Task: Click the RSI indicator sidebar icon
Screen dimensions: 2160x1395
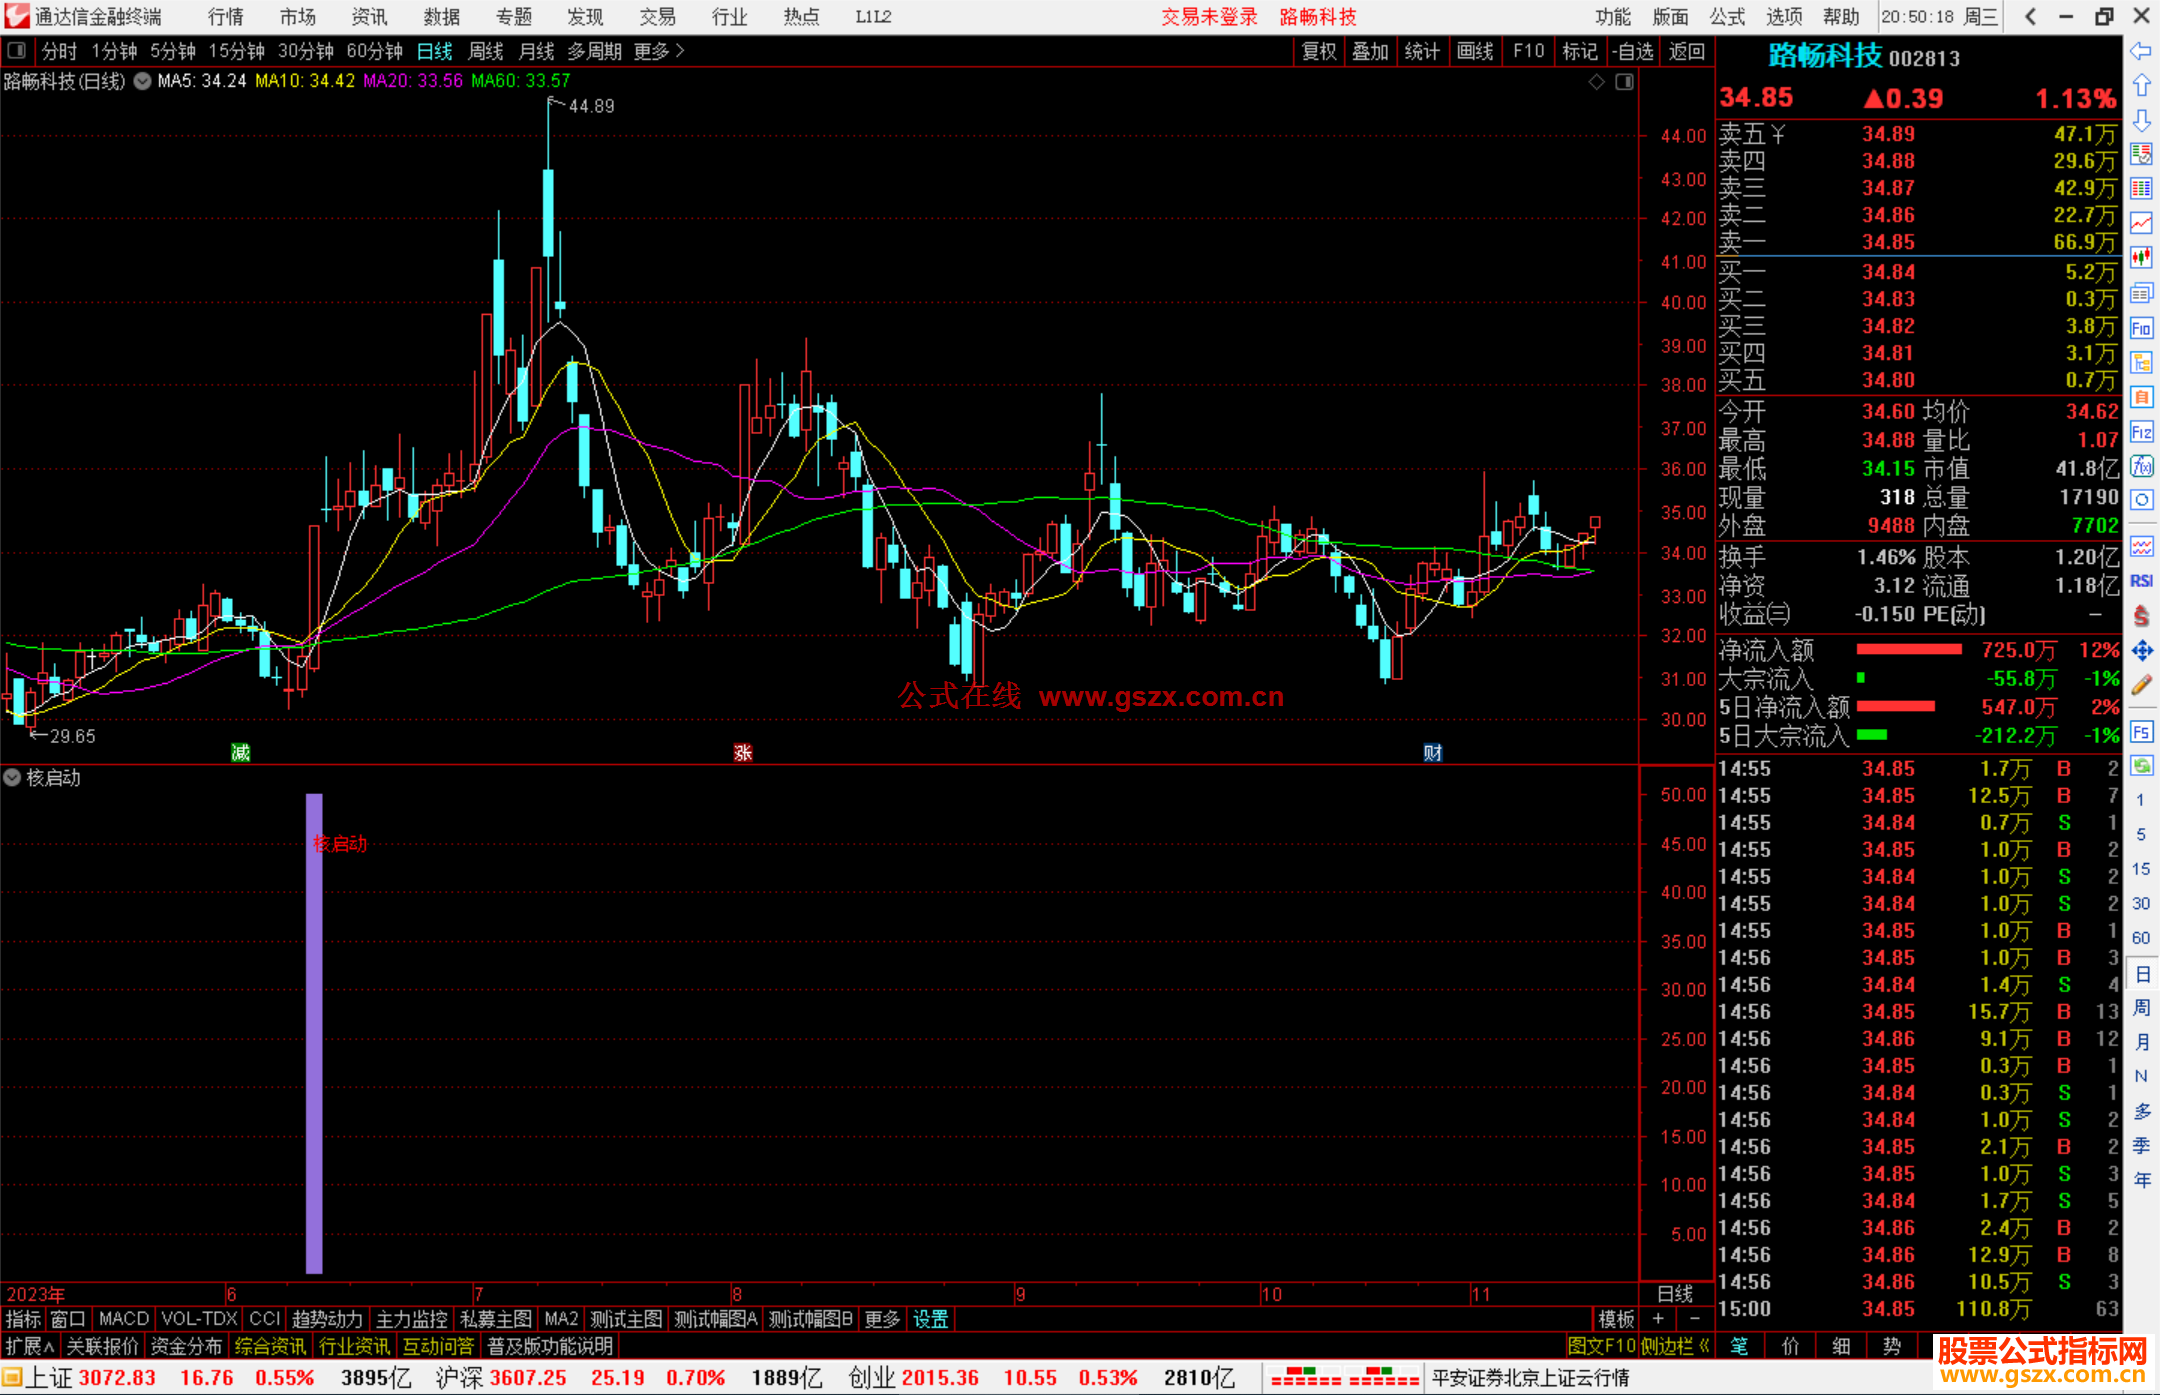Action: click(2141, 581)
